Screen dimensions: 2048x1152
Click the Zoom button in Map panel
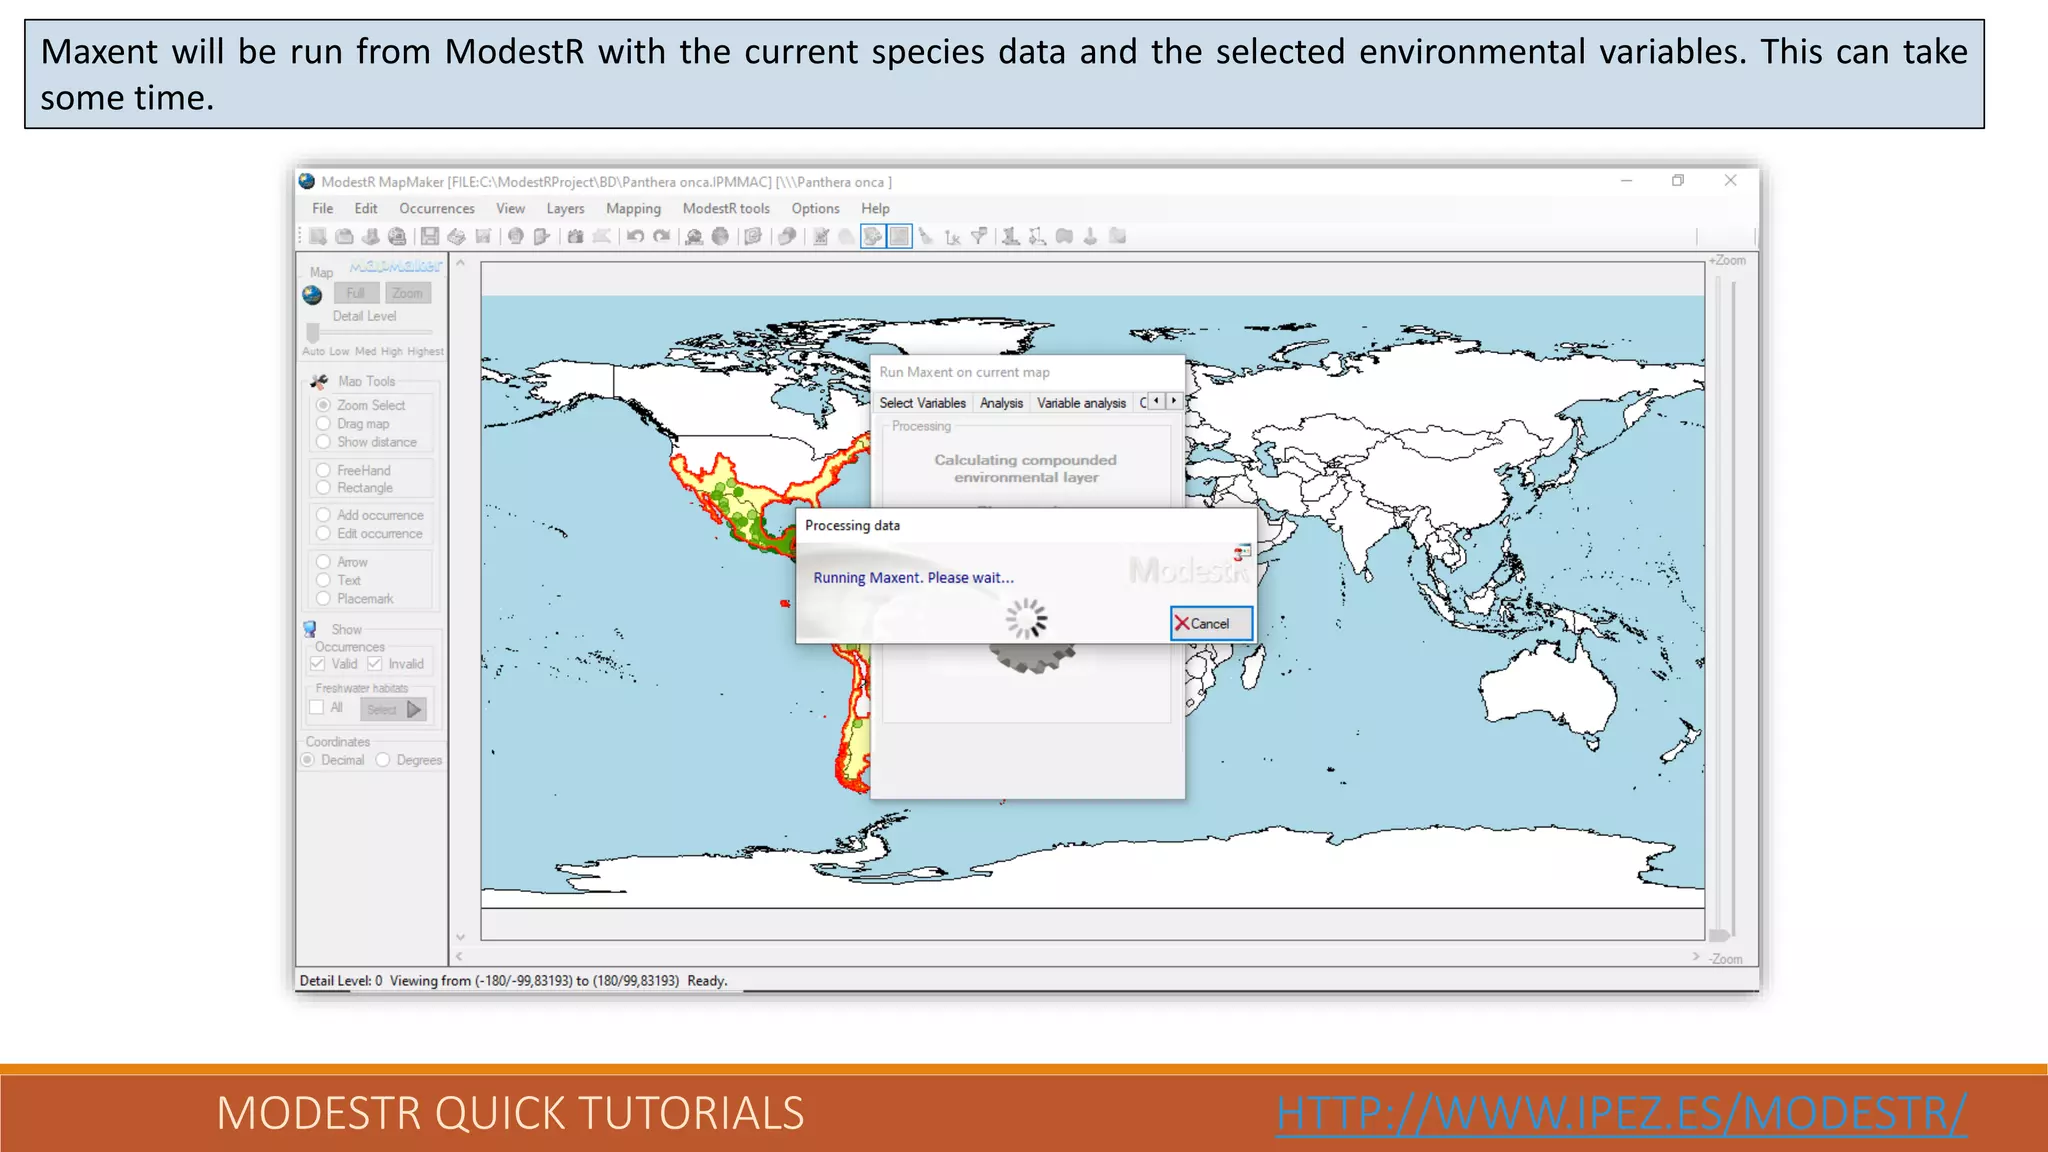407,293
